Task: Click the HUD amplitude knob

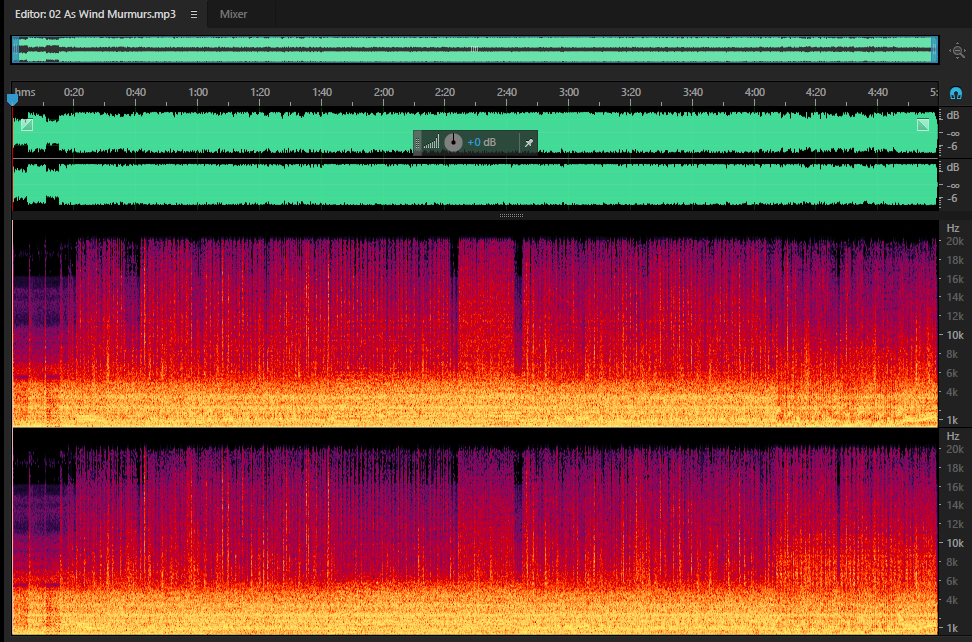Action: point(453,143)
